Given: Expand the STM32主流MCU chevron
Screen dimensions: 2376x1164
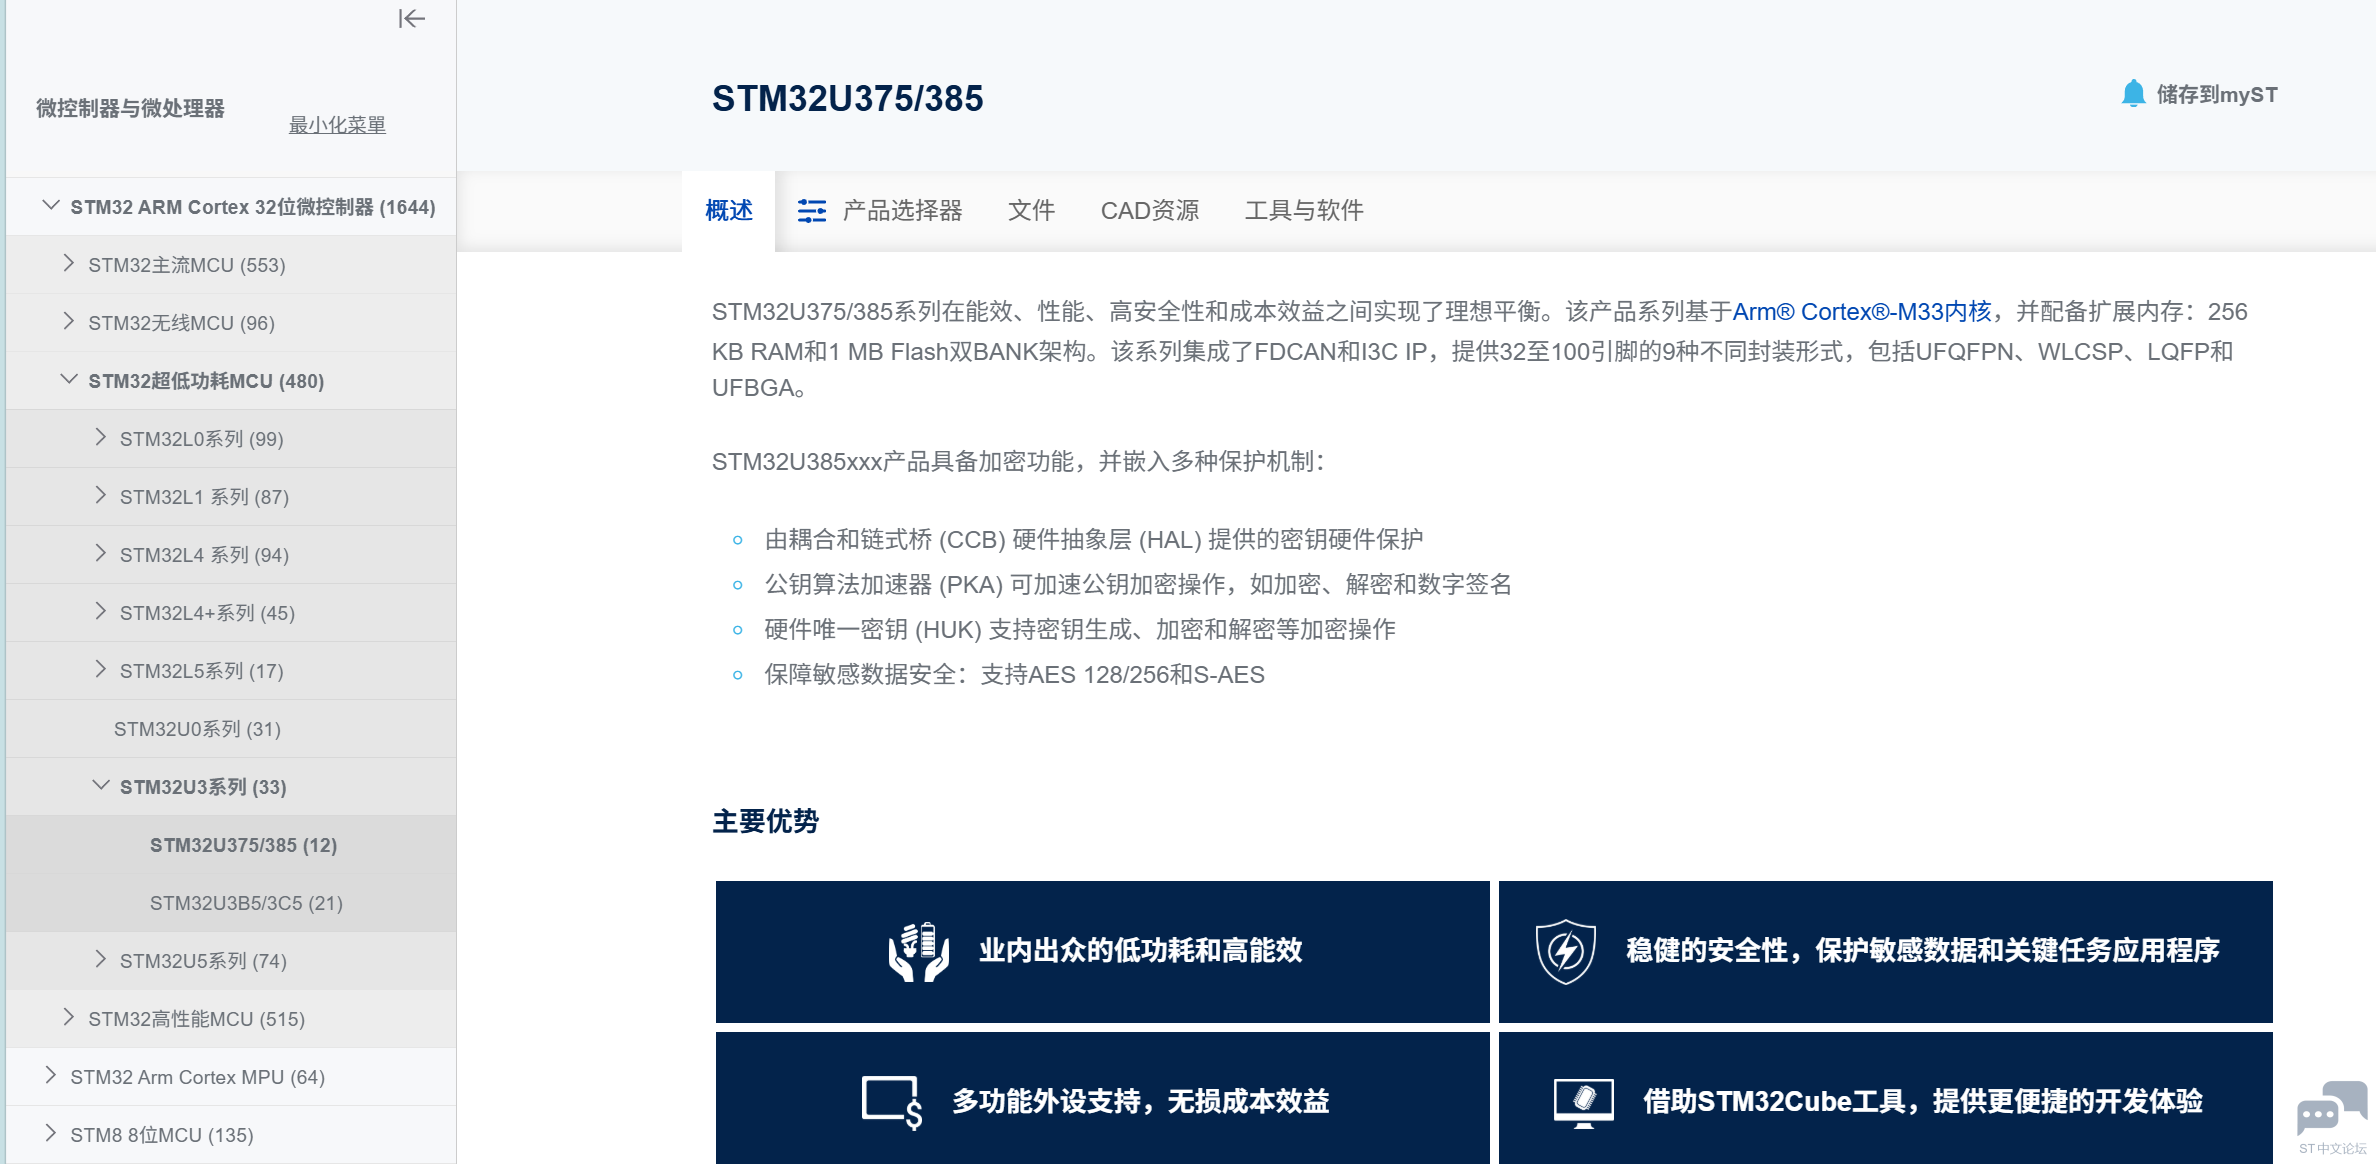Looking at the screenshot, I should (x=68, y=264).
